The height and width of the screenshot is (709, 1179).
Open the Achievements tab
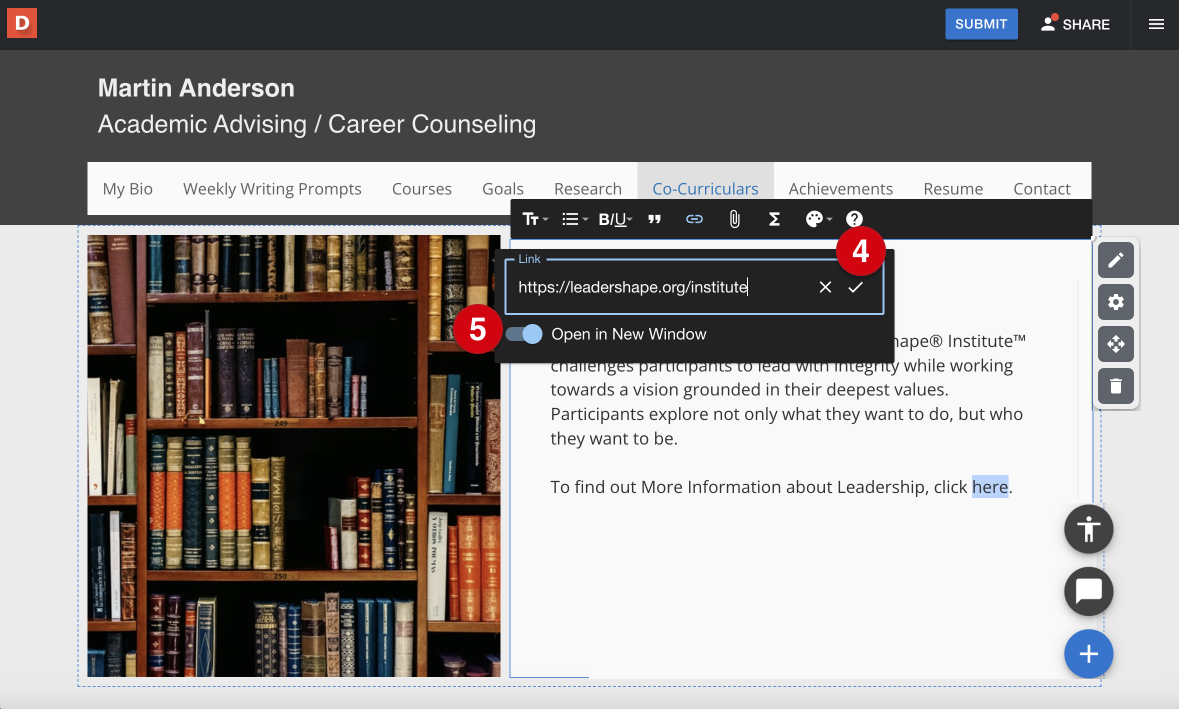coord(841,189)
